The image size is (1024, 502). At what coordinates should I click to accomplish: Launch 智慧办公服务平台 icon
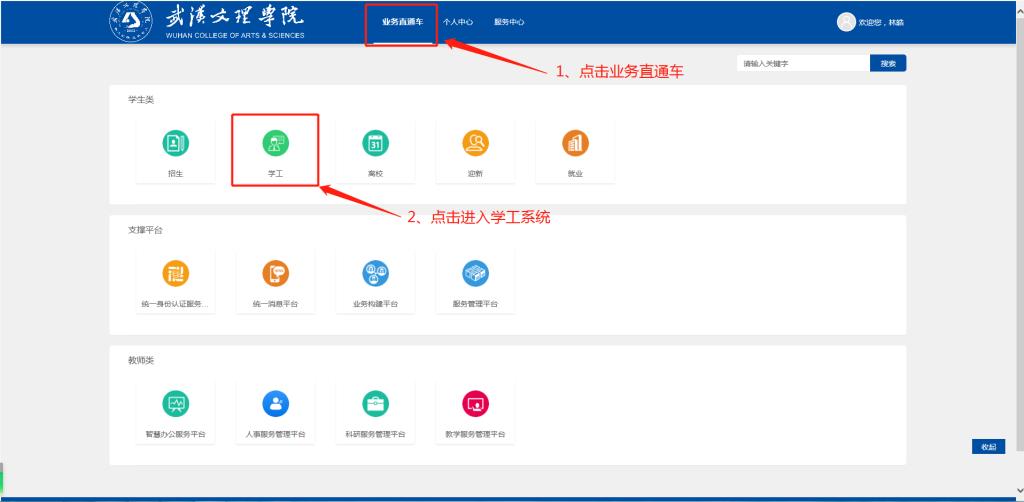click(175, 403)
